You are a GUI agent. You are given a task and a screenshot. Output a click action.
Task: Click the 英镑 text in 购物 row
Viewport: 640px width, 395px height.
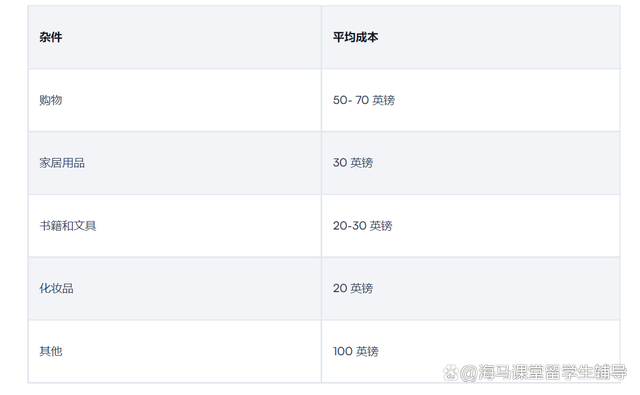pyautogui.click(x=384, y=100)
